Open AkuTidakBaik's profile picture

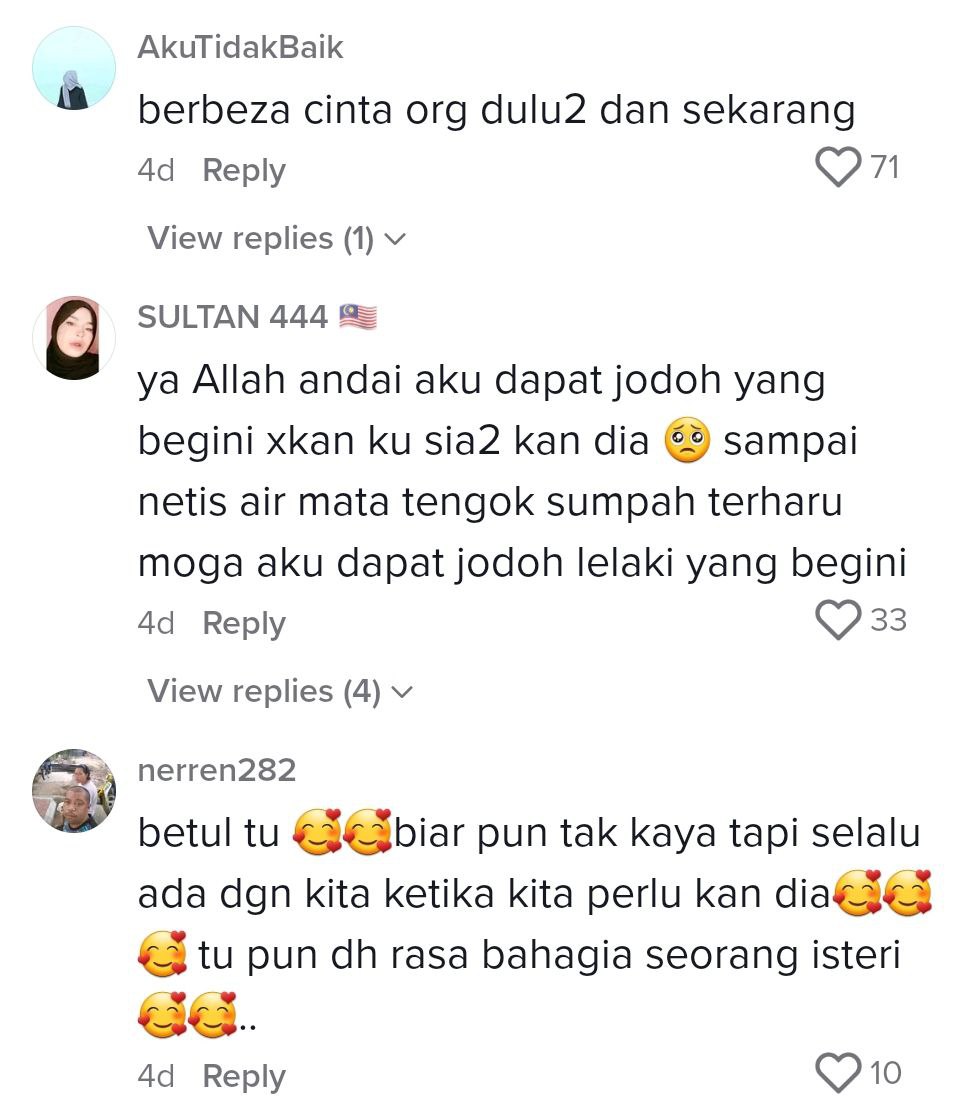(74, 68)
